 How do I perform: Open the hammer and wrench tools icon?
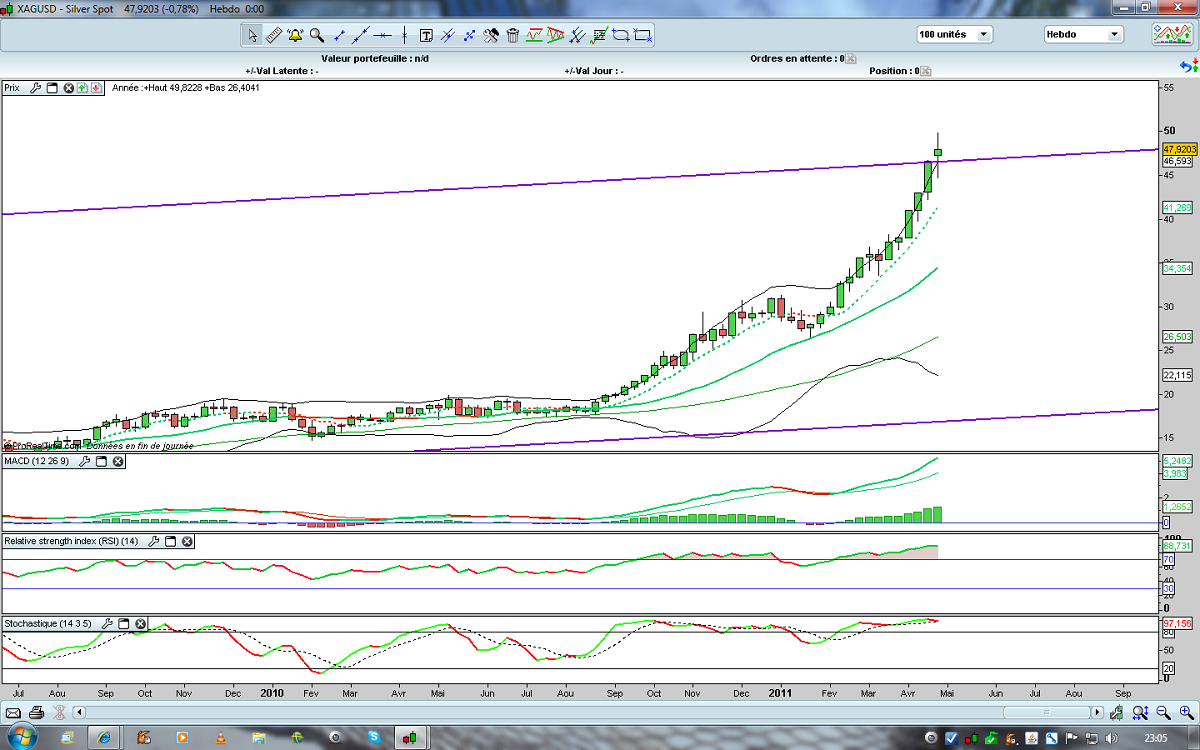click(491, 36)
